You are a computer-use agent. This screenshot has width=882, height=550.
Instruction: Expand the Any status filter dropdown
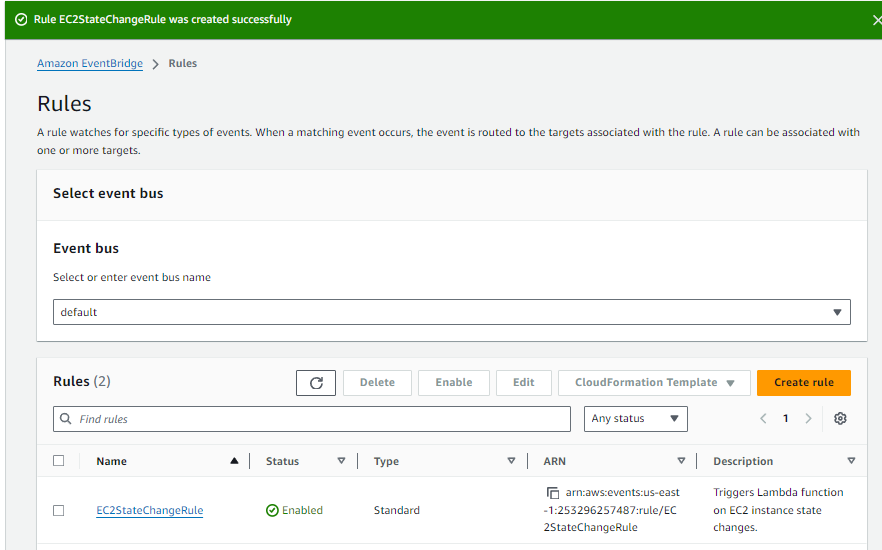click(x=635, y=419)
